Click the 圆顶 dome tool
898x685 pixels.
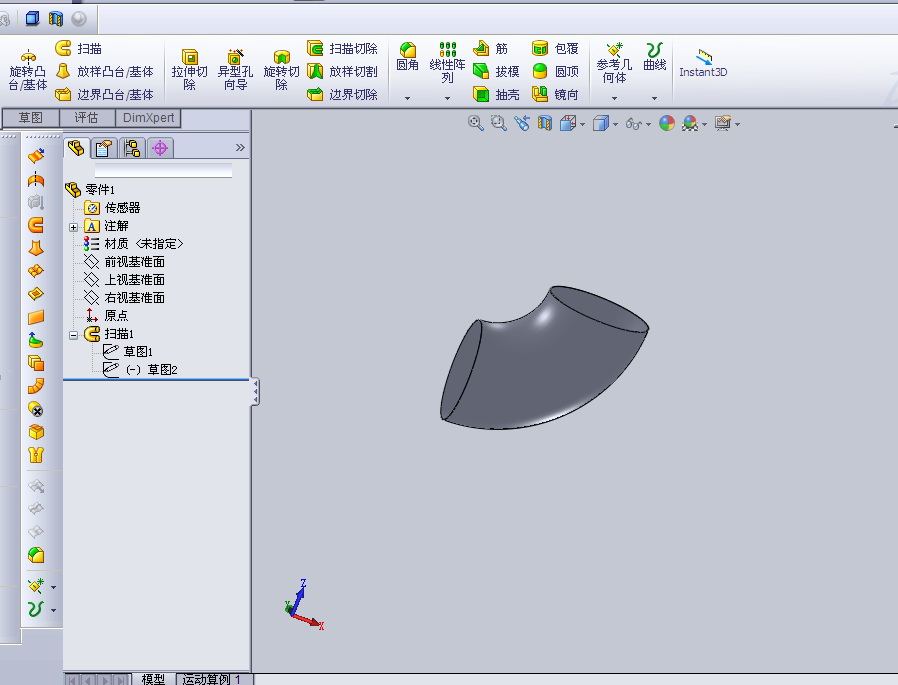556,72
